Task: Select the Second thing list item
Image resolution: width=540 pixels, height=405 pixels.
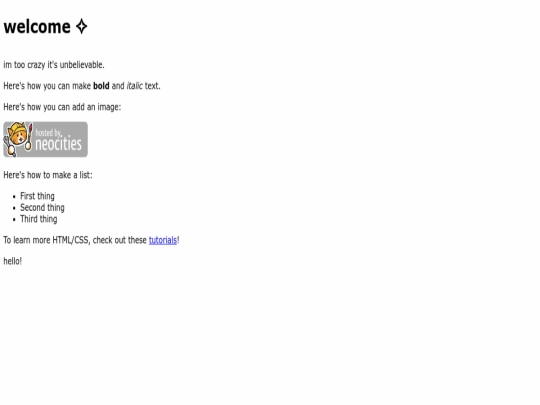Action: pos(42,207)
